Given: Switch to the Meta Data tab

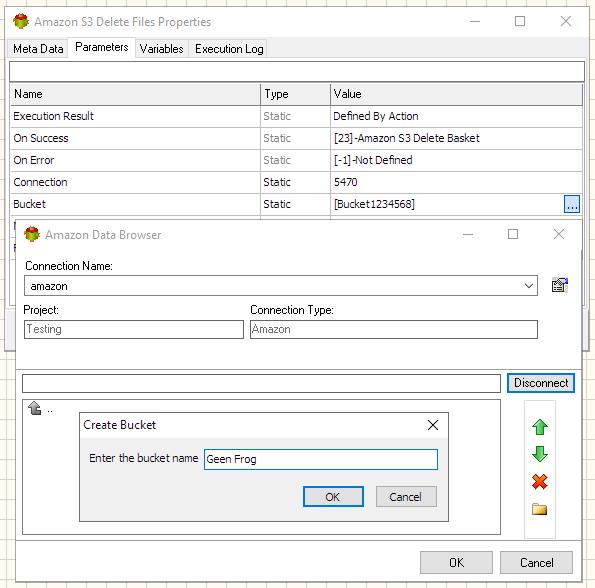Looking at the screenshot, I should click(38, 49).
